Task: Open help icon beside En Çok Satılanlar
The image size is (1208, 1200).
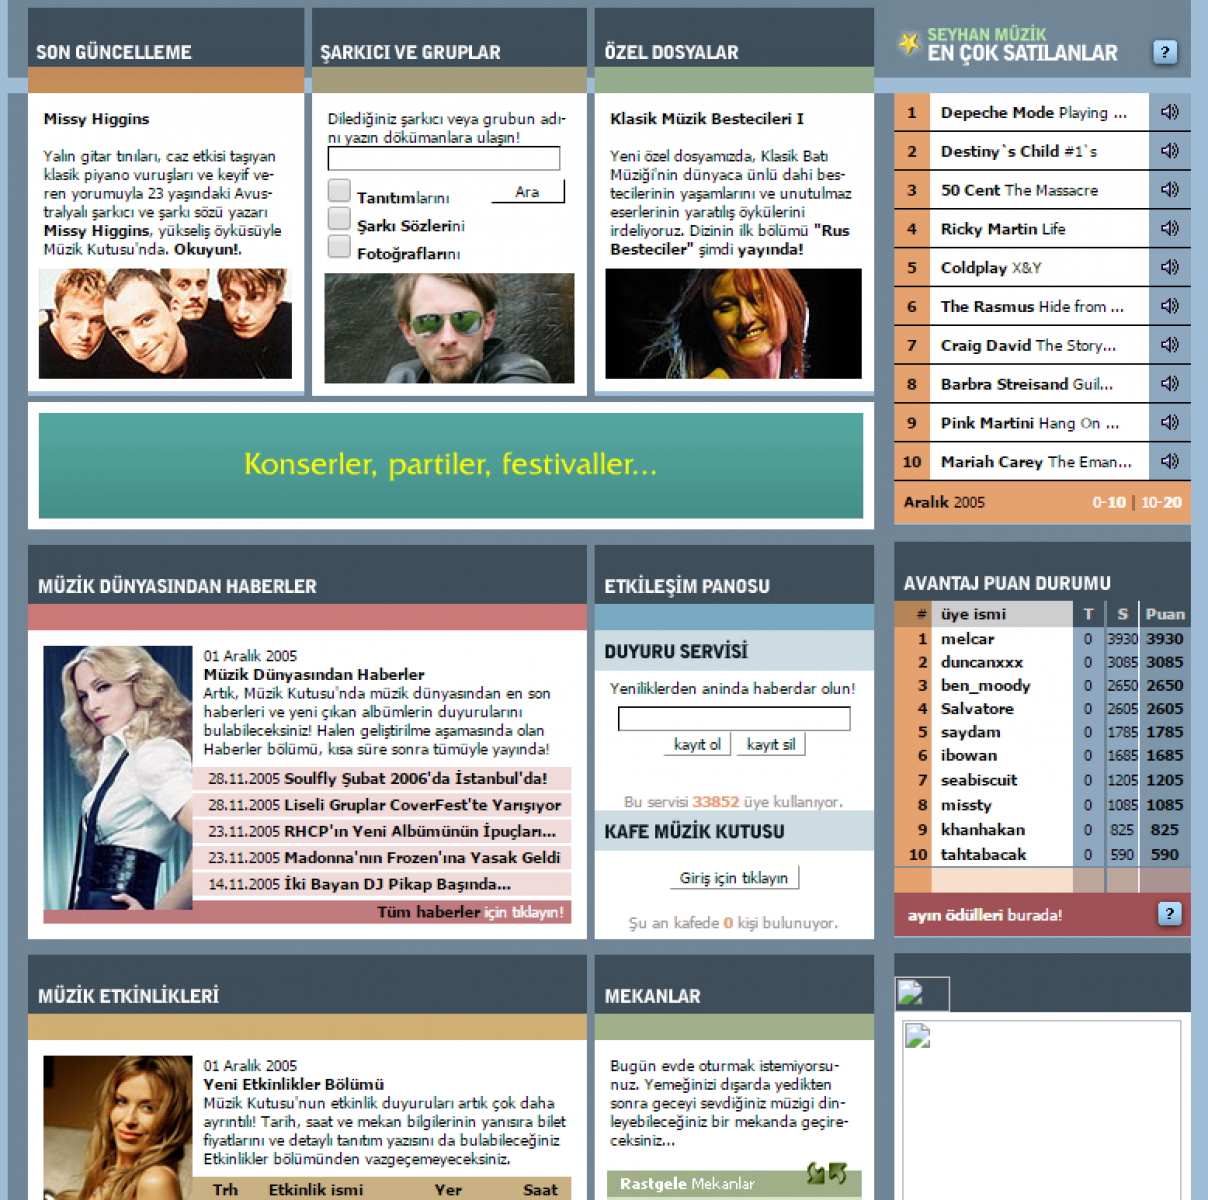Action: (x=1164, y=52)
